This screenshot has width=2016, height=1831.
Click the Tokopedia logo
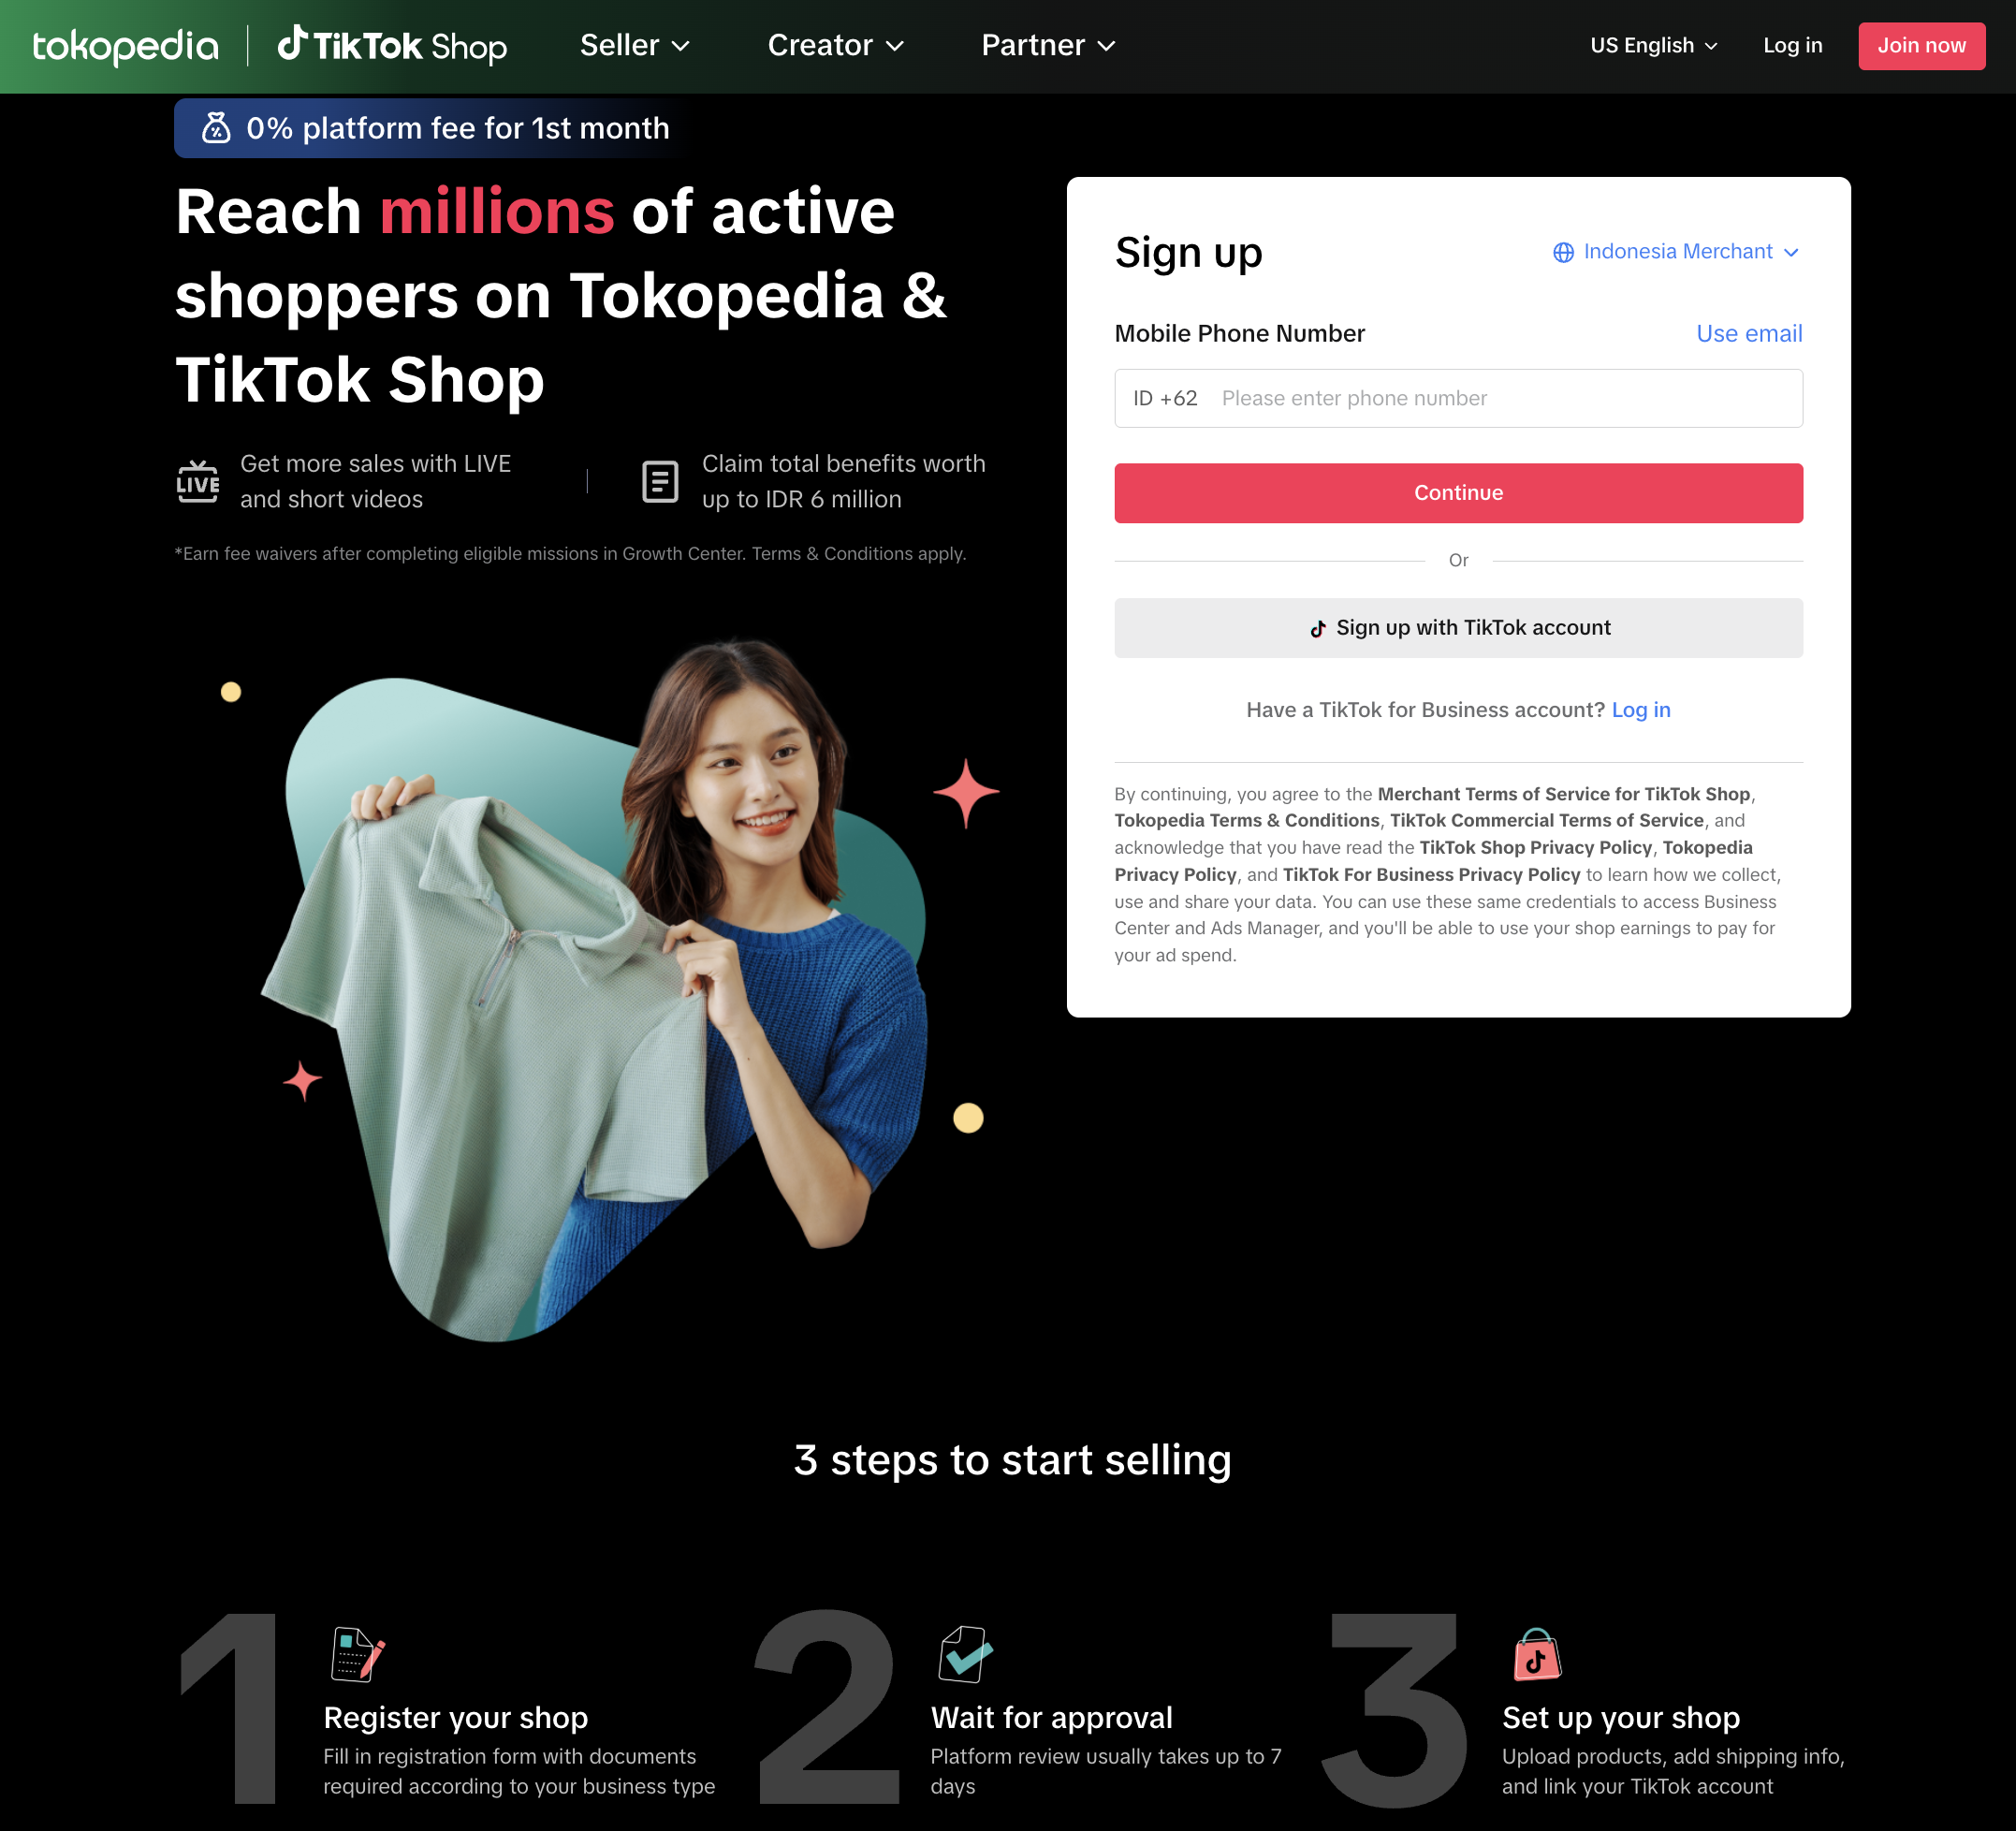(125, 46)
